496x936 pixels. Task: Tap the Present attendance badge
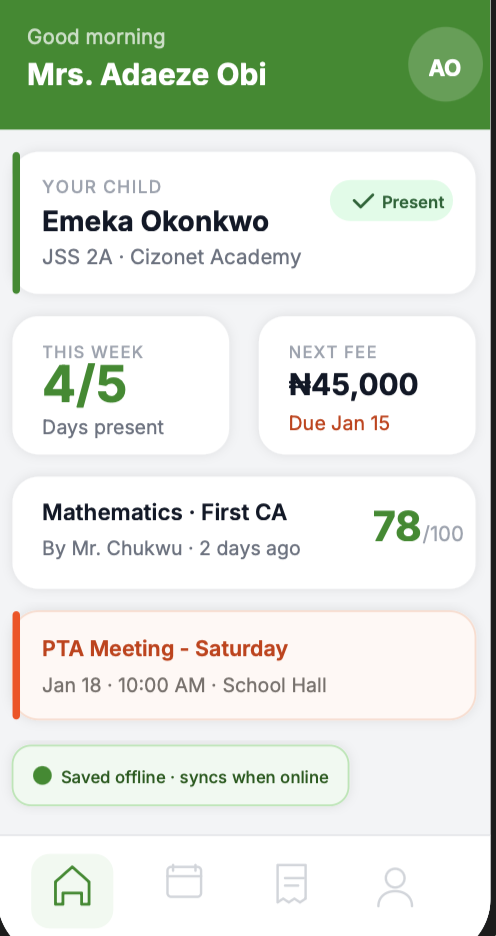[x=392, y=201]
